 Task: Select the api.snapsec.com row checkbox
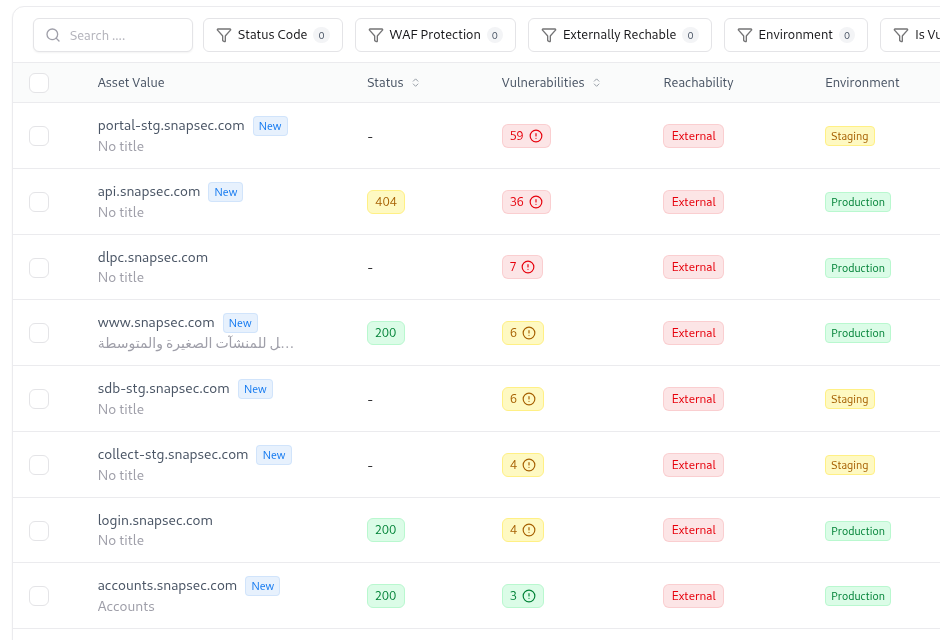pyautogui.click(x=39, y=202)
